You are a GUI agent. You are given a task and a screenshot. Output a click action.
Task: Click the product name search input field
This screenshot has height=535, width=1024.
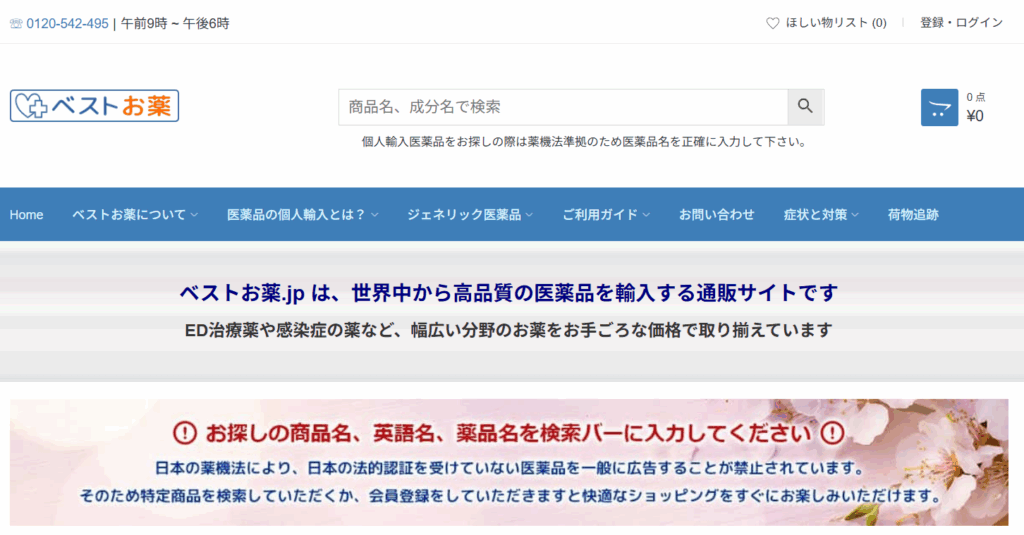click(562, 107)
